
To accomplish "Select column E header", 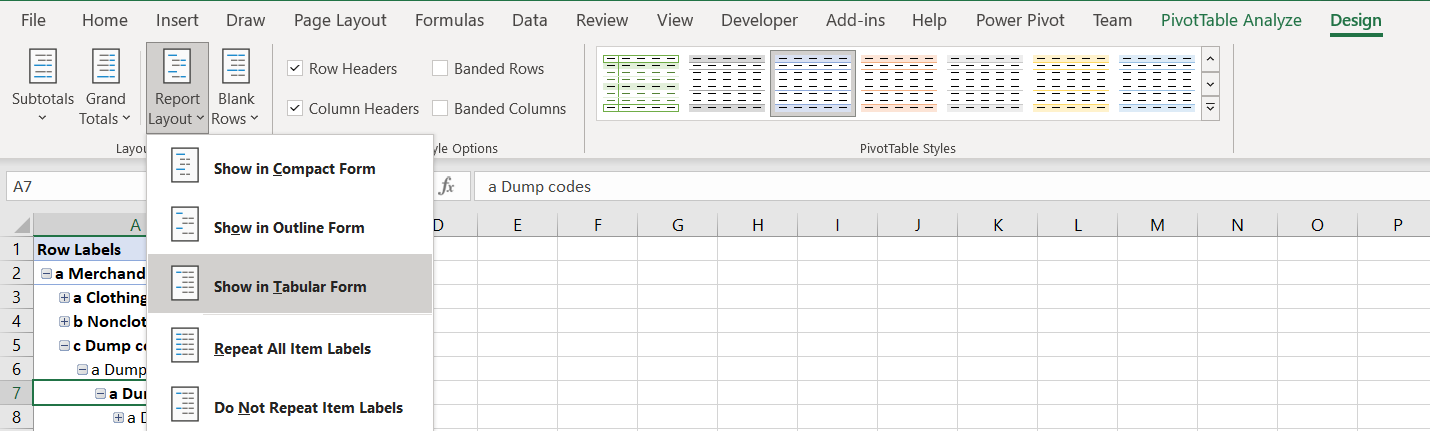I will [x=517, y=225].
